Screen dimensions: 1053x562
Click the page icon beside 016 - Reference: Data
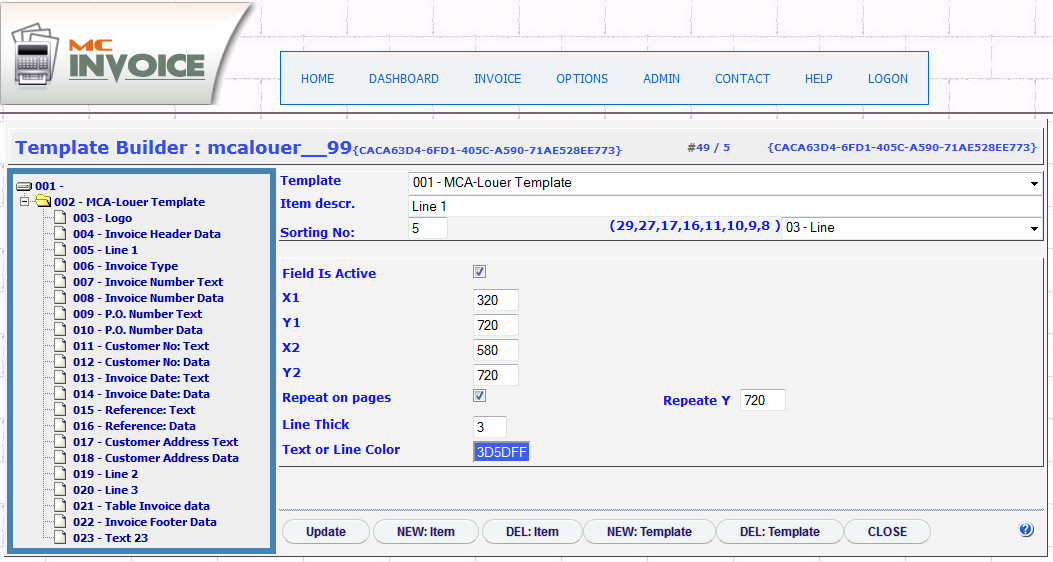61,426
